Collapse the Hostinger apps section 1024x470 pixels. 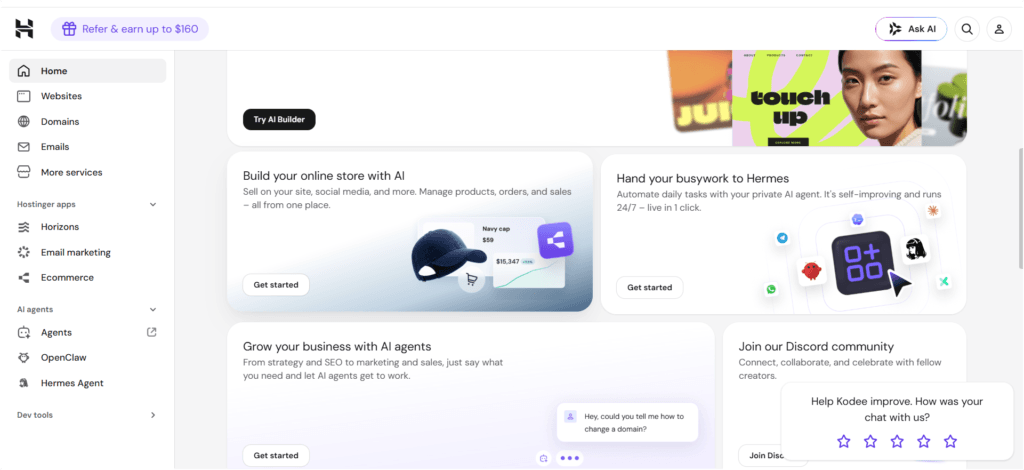coord(153,204)
